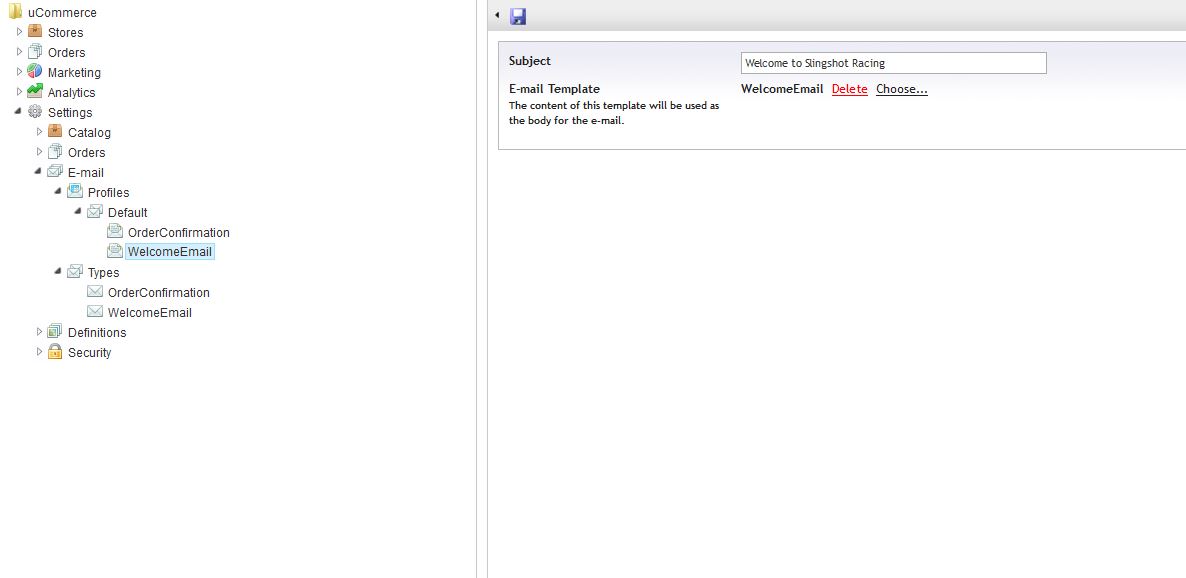Select the uCommerce root label
Screen dimensions: 1186x578
click(62, 13)
